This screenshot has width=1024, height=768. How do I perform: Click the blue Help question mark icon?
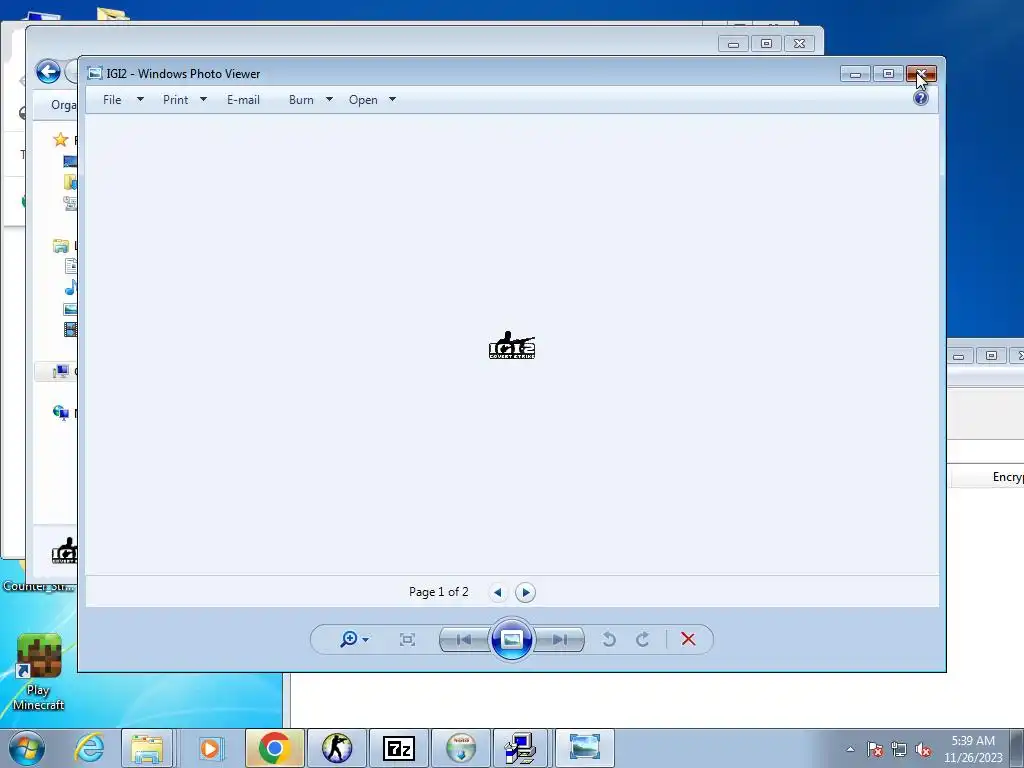(x=921, y=98)
